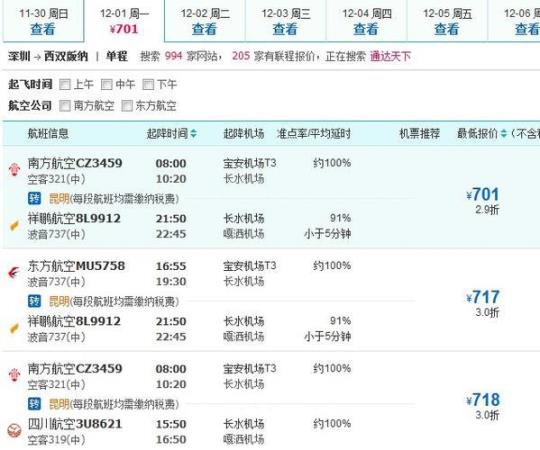Click the 转 transfer icon in ¥718 itinerary
The height and width of the screenshot is (450, 540).
[x=34, y=404]
